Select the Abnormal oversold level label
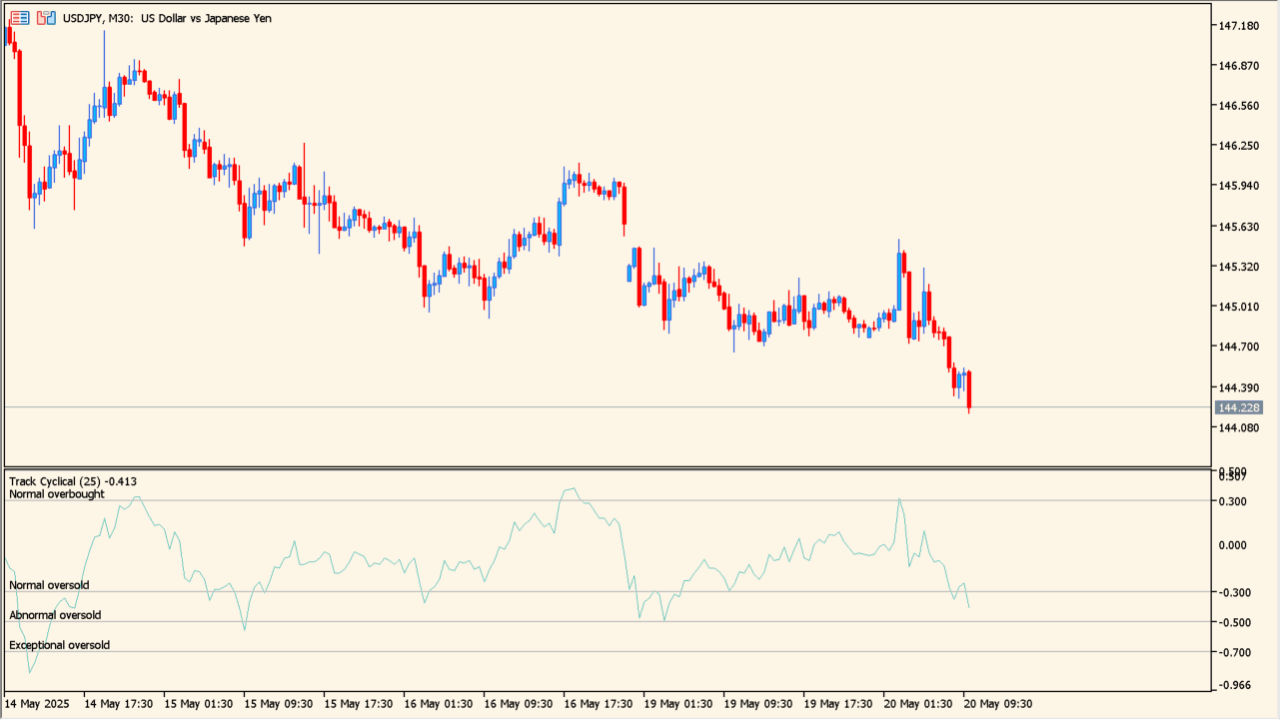Screen dimensions: 1280x720 click(55, 615)
